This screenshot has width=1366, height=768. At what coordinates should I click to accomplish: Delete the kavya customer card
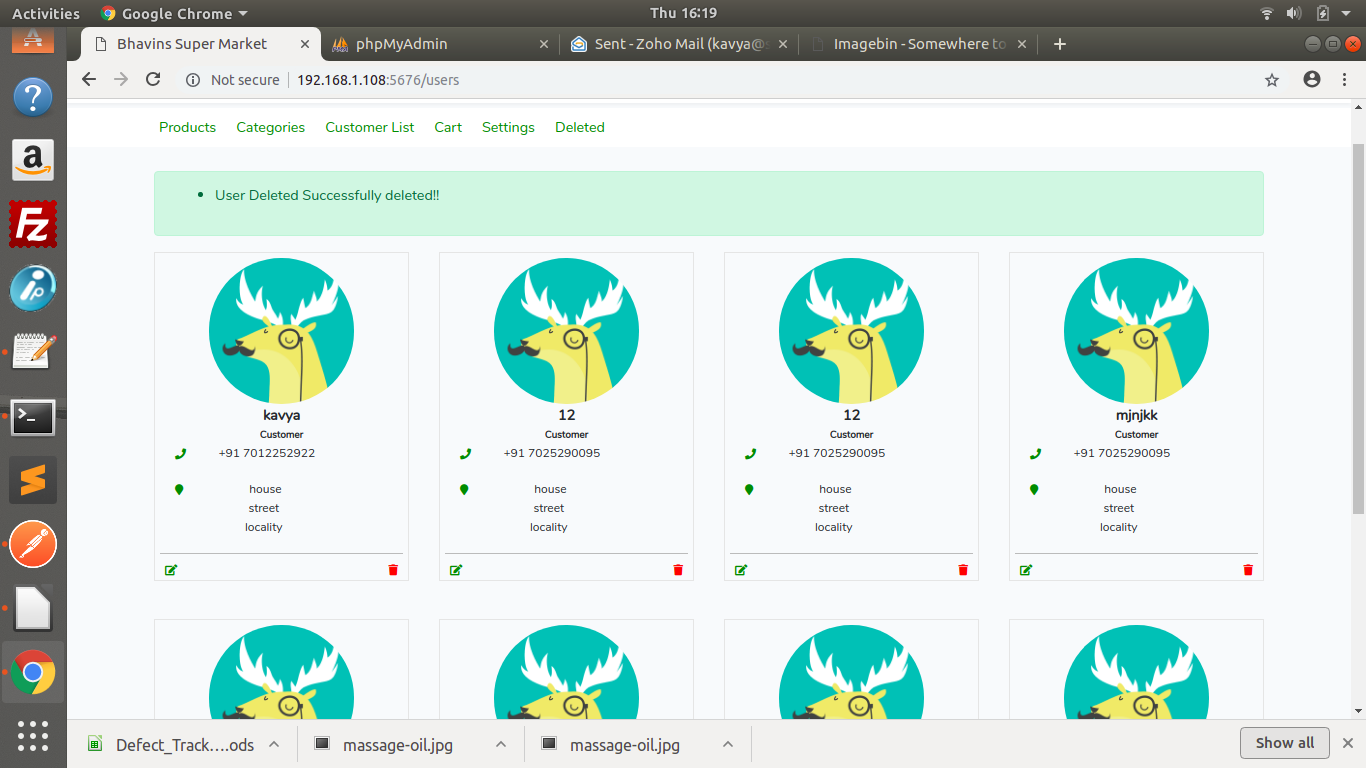393,570
